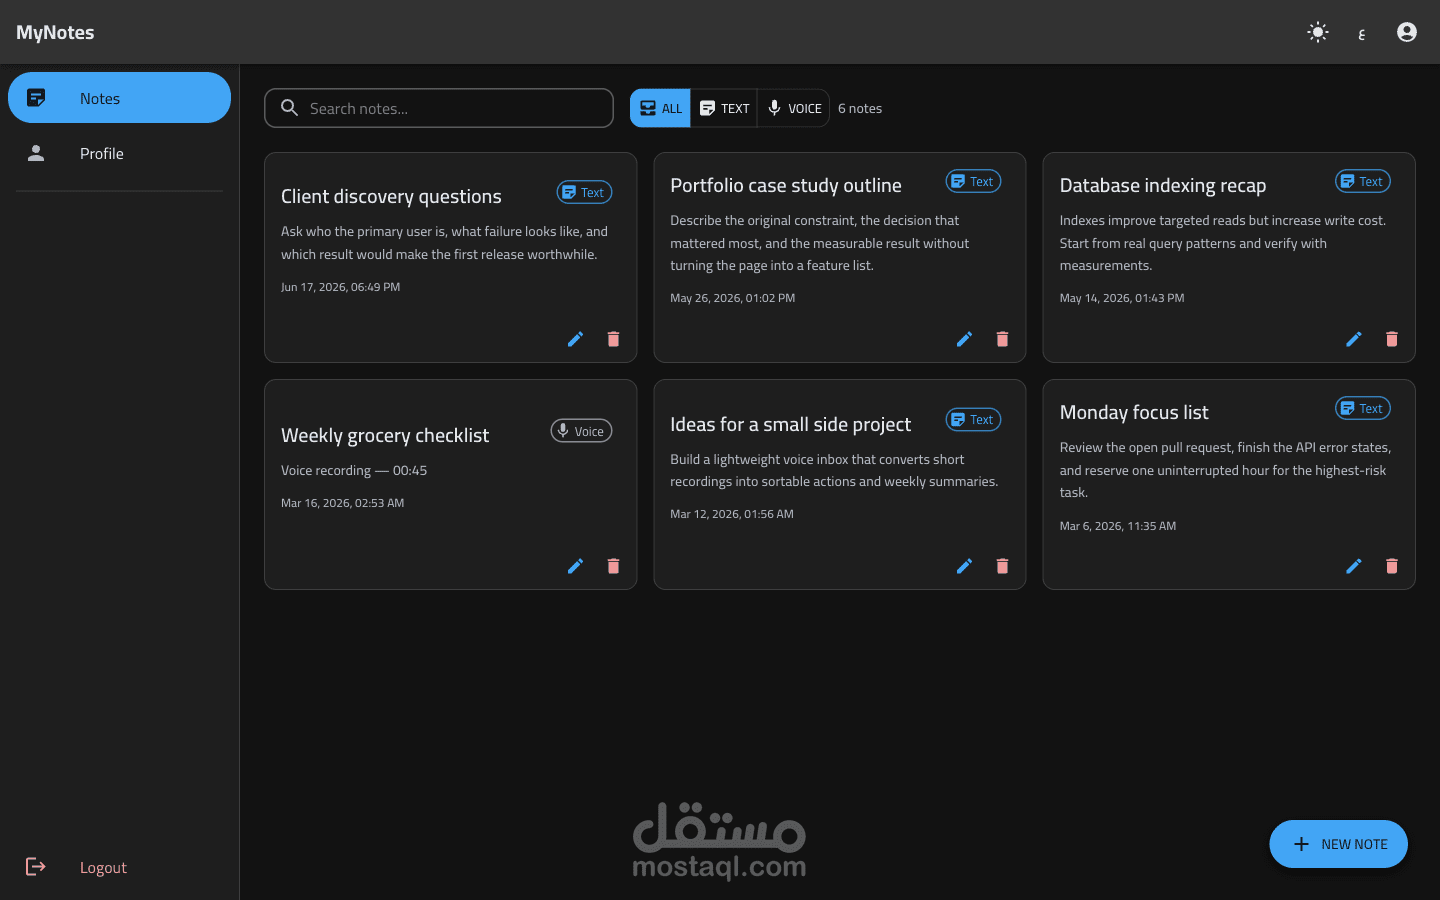Edit the Client discovery questions note
Viewport: 1440px width, 900px height.
pos(575,339)
